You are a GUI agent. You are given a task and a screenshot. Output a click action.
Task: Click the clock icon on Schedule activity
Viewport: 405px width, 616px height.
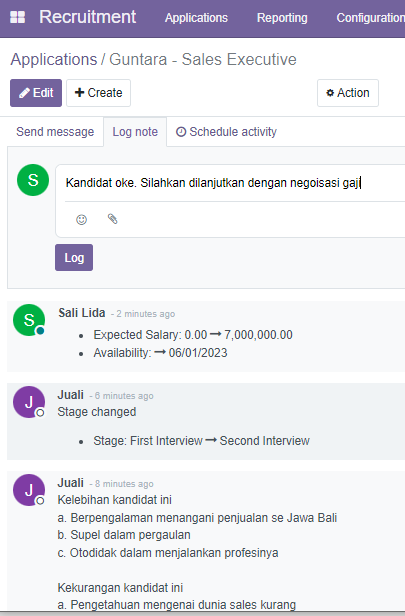tap(181, 132)
